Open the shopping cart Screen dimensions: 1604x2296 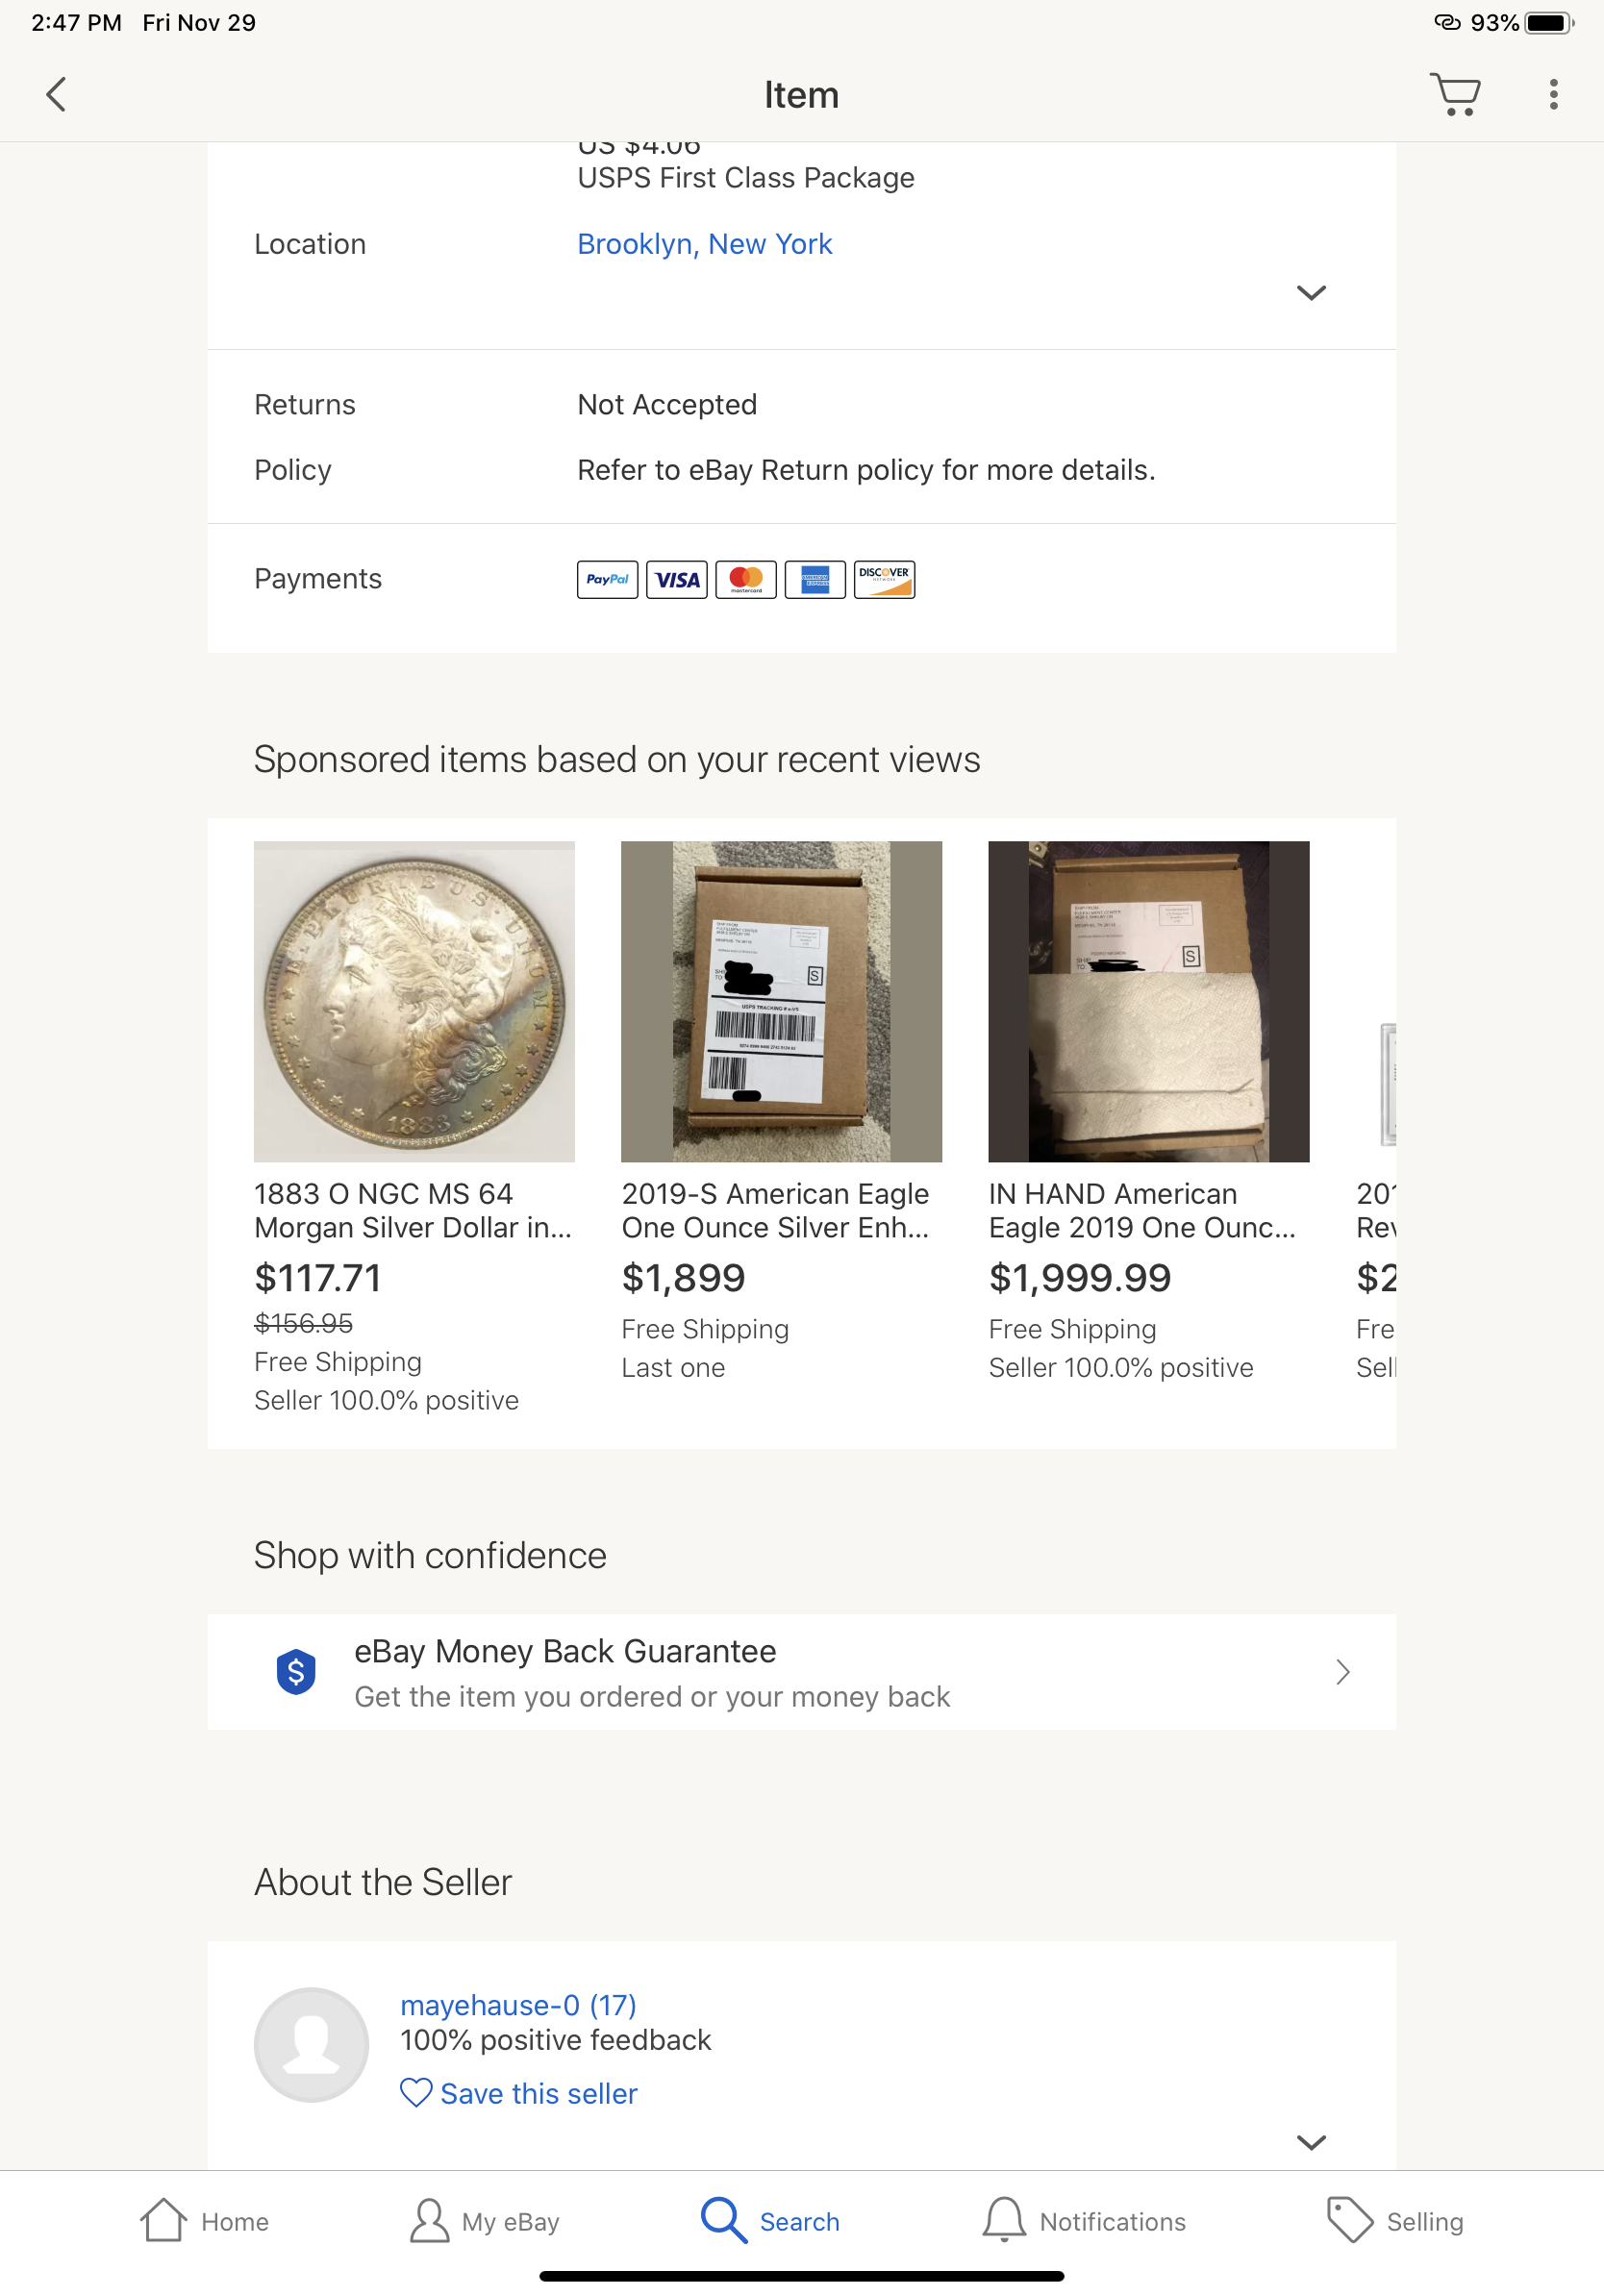(1455, 95)
